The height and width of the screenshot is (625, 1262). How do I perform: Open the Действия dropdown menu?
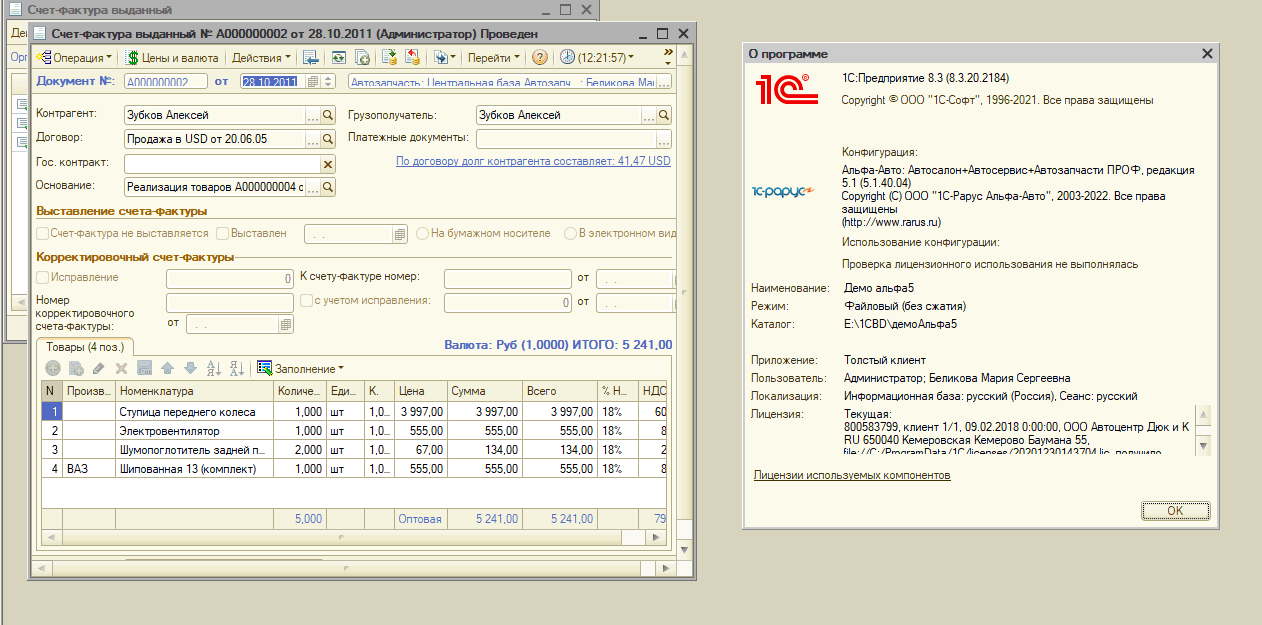click(260, 57)
